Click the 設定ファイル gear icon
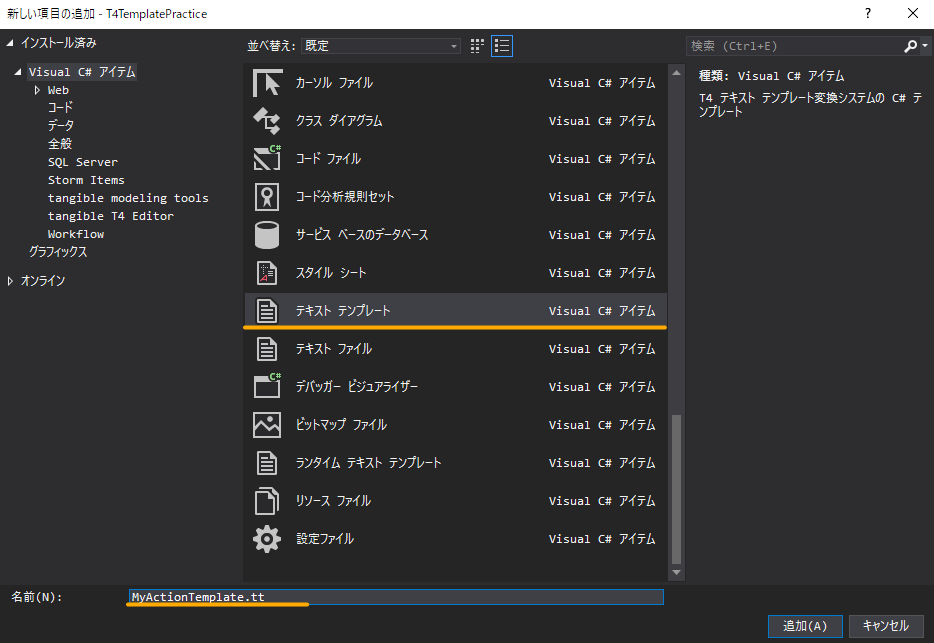This screenshot has width=934, height=643. click(x=267, y=539)
